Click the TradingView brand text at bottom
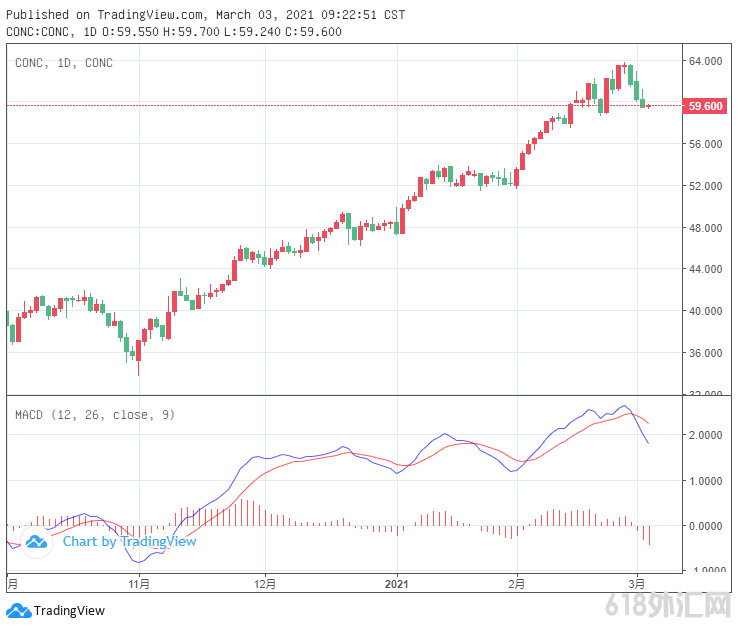This screenshot has height=629, width=738. click(x=69, y=611)
